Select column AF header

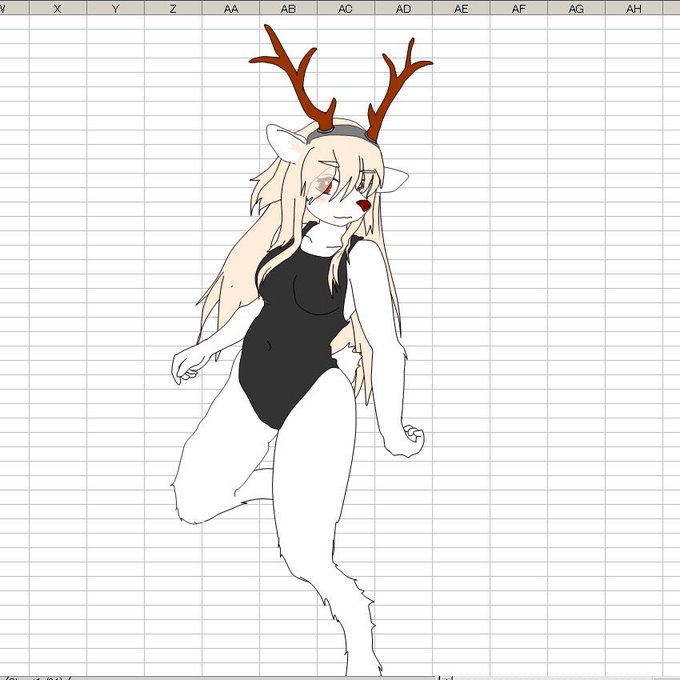519,8
